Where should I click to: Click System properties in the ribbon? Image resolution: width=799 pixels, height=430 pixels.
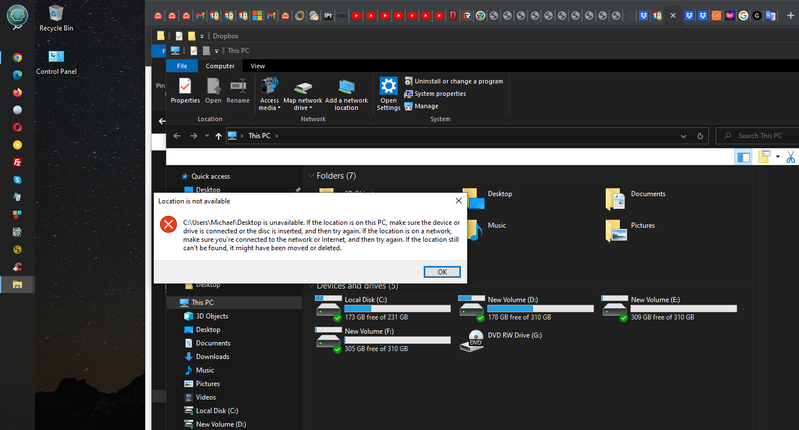pos(440,93)
